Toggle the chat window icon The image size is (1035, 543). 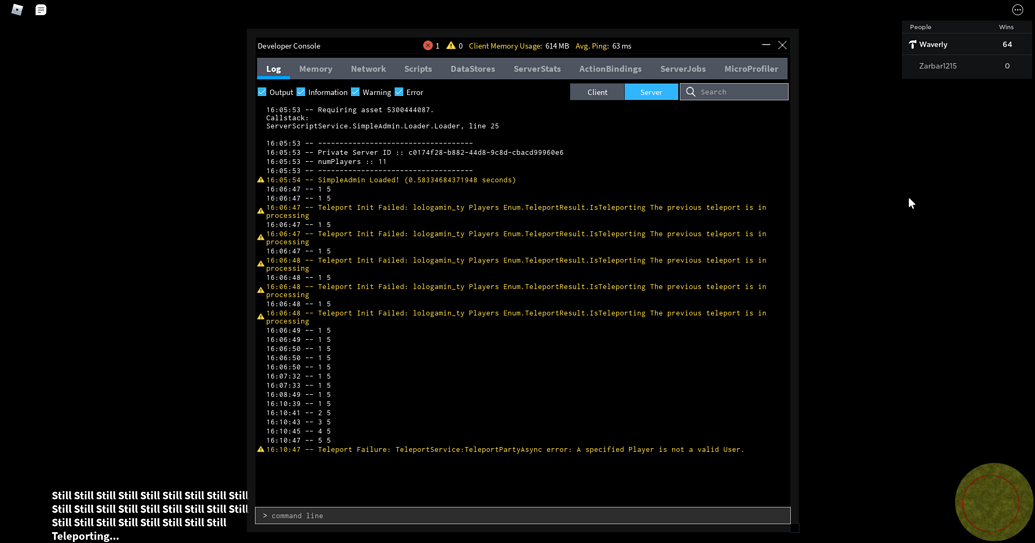pyautogui.click(x=41, y=10)
